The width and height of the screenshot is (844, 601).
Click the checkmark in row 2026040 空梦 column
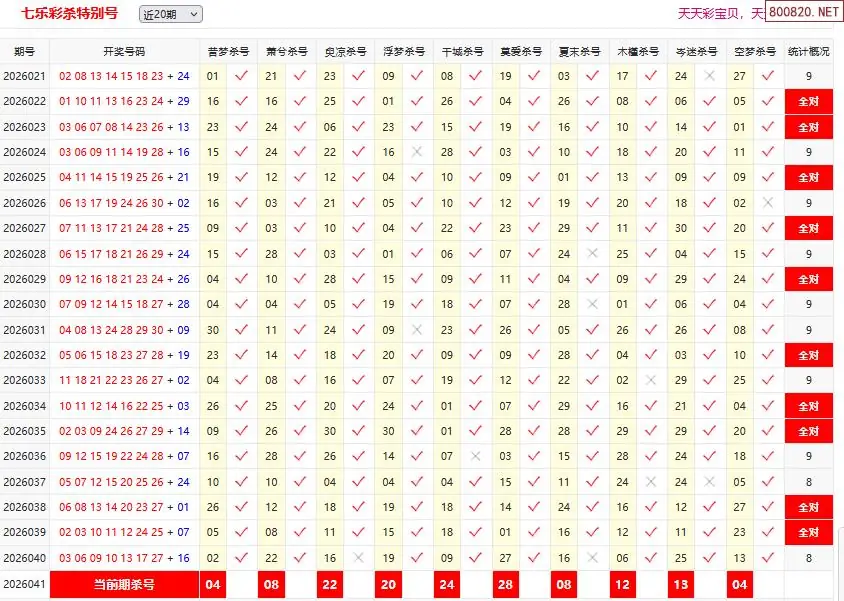[x=768, y=558]
